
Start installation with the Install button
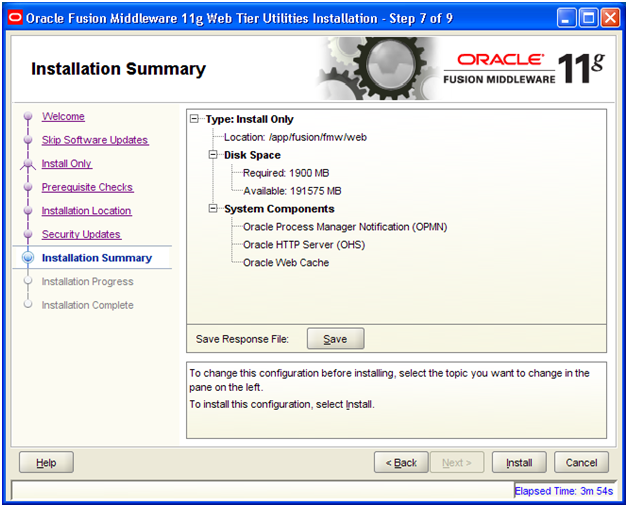point(519,463)
